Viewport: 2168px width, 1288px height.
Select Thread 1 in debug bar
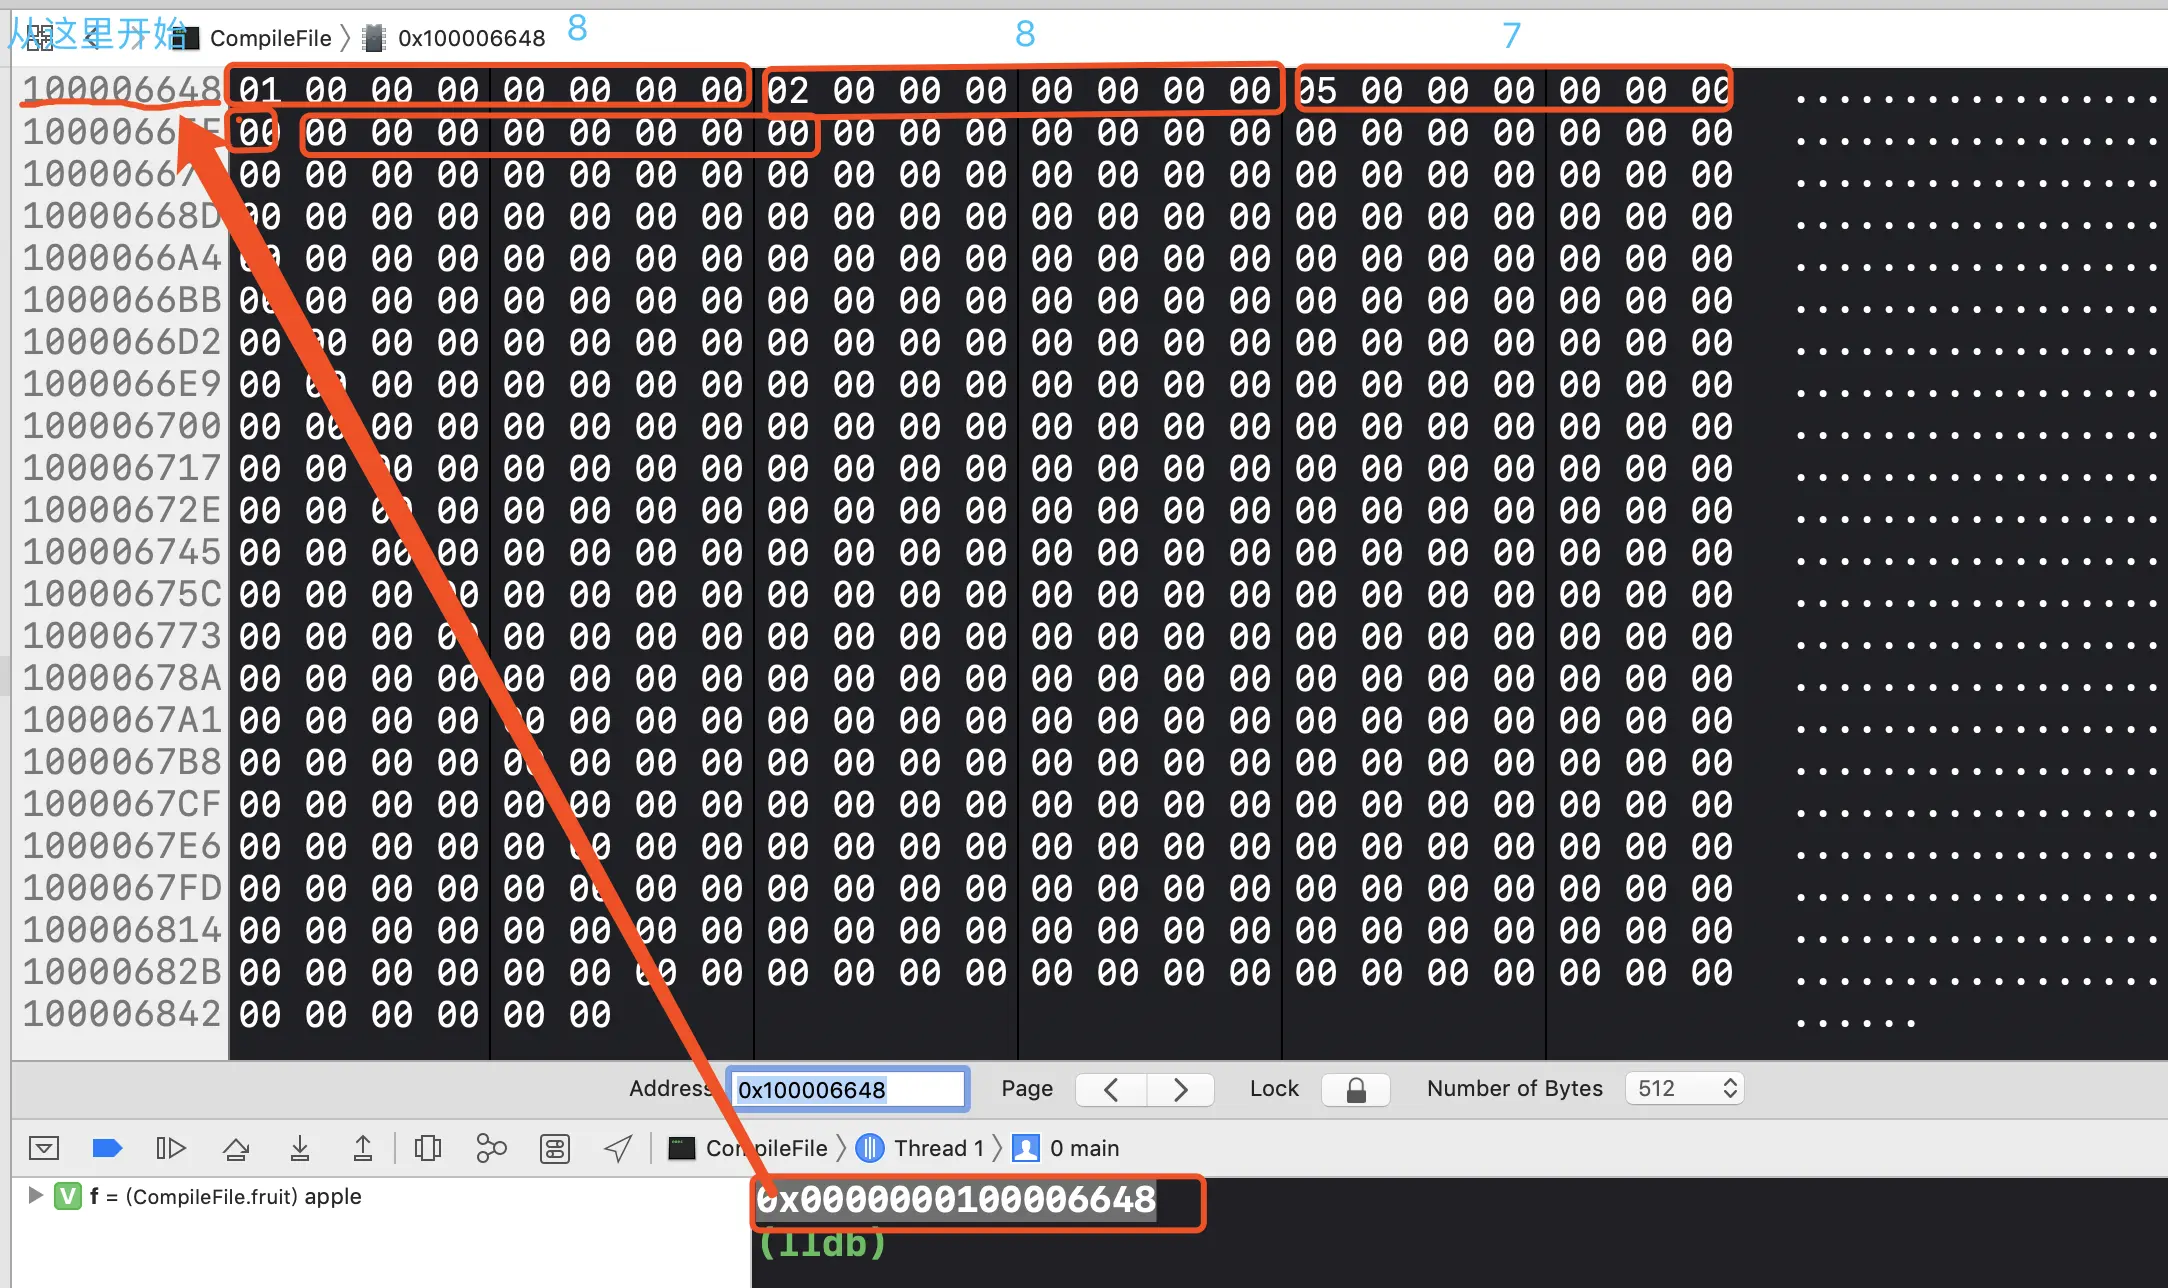tap(938, 1148)
